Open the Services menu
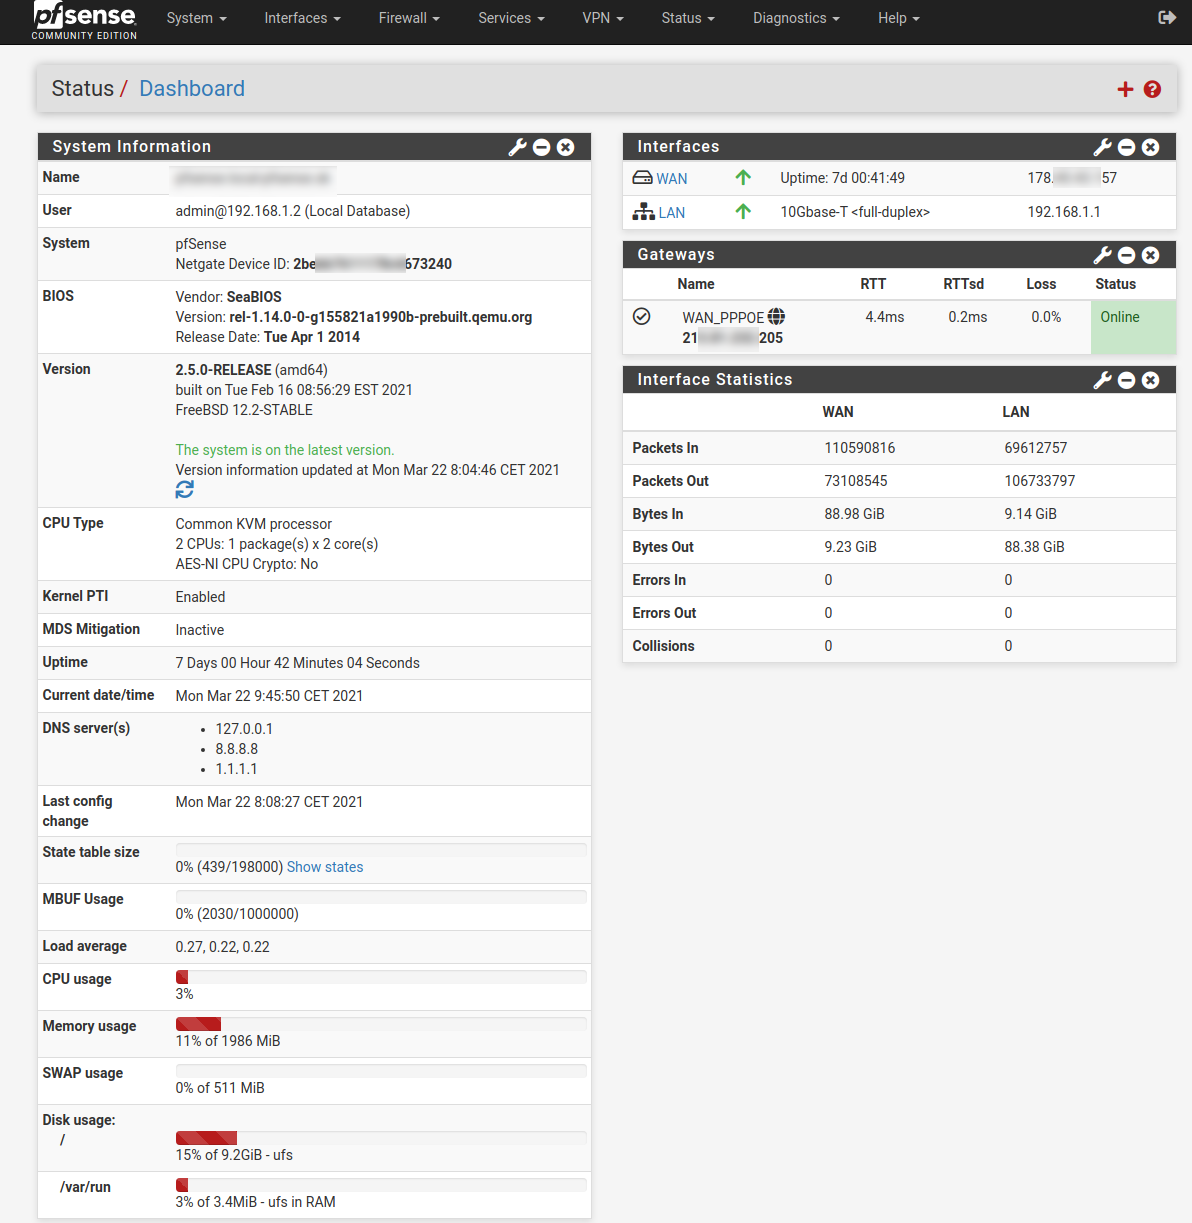This screenshot has height=1223, width=1192. 510,18
